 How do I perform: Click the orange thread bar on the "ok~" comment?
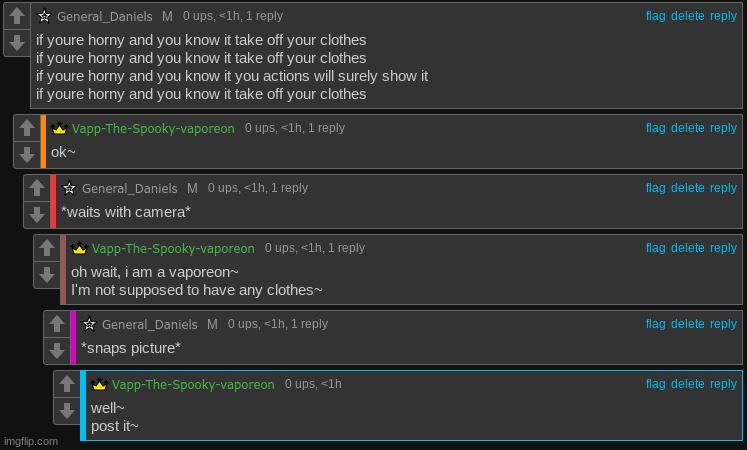click(x=43, y=141)
